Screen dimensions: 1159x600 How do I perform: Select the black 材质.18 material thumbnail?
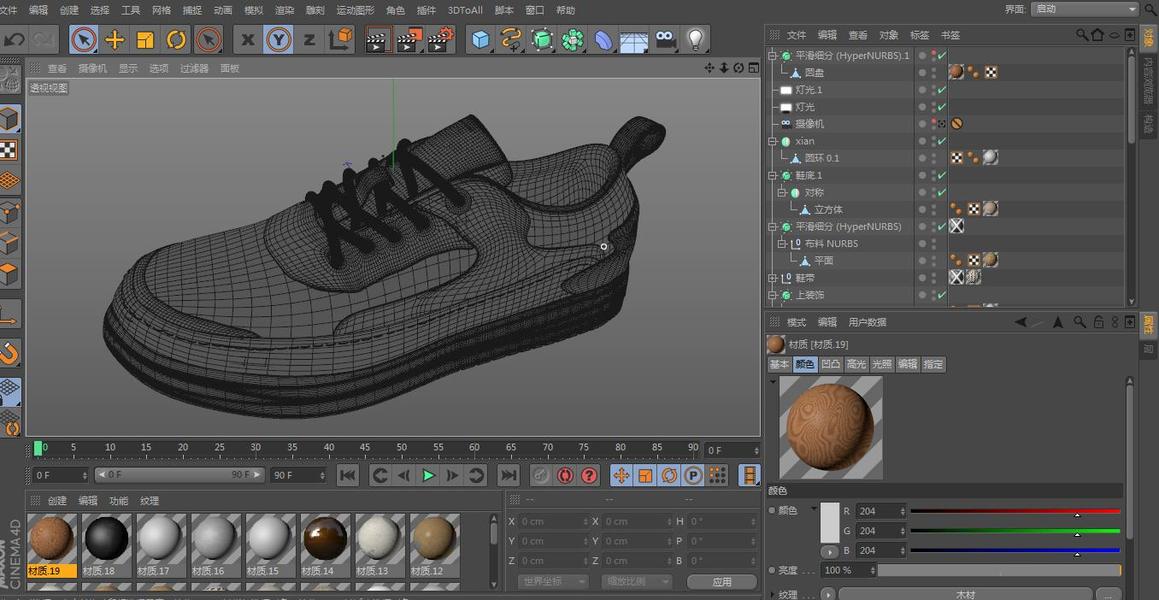(x=105, y=540)
